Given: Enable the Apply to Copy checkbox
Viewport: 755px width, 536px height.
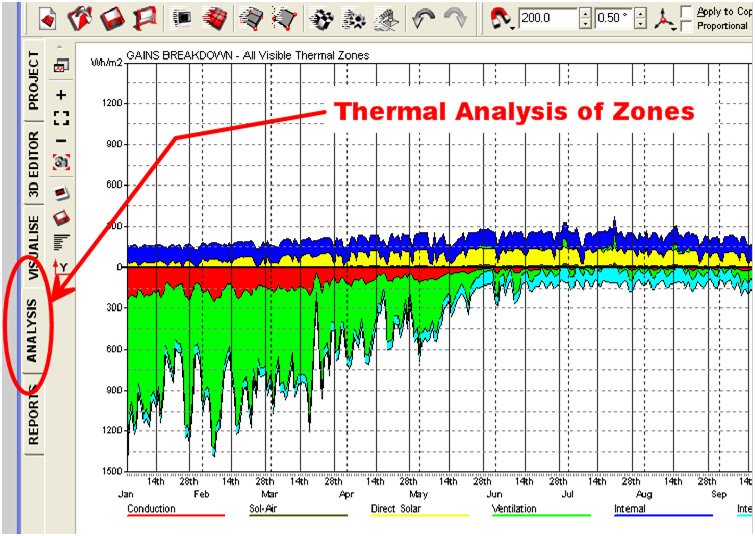Looking at the screenshot, I should coord(687,11).
